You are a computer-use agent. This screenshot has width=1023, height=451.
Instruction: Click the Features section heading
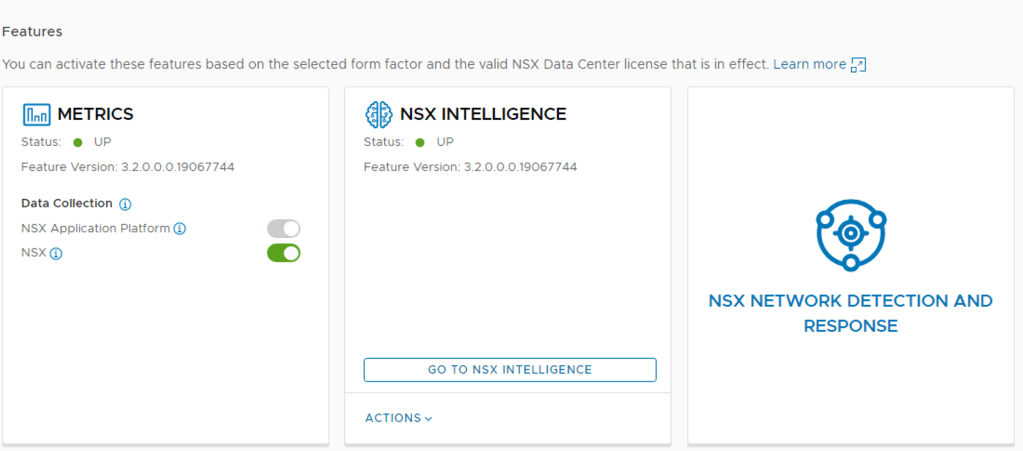(x=32, y=32)
